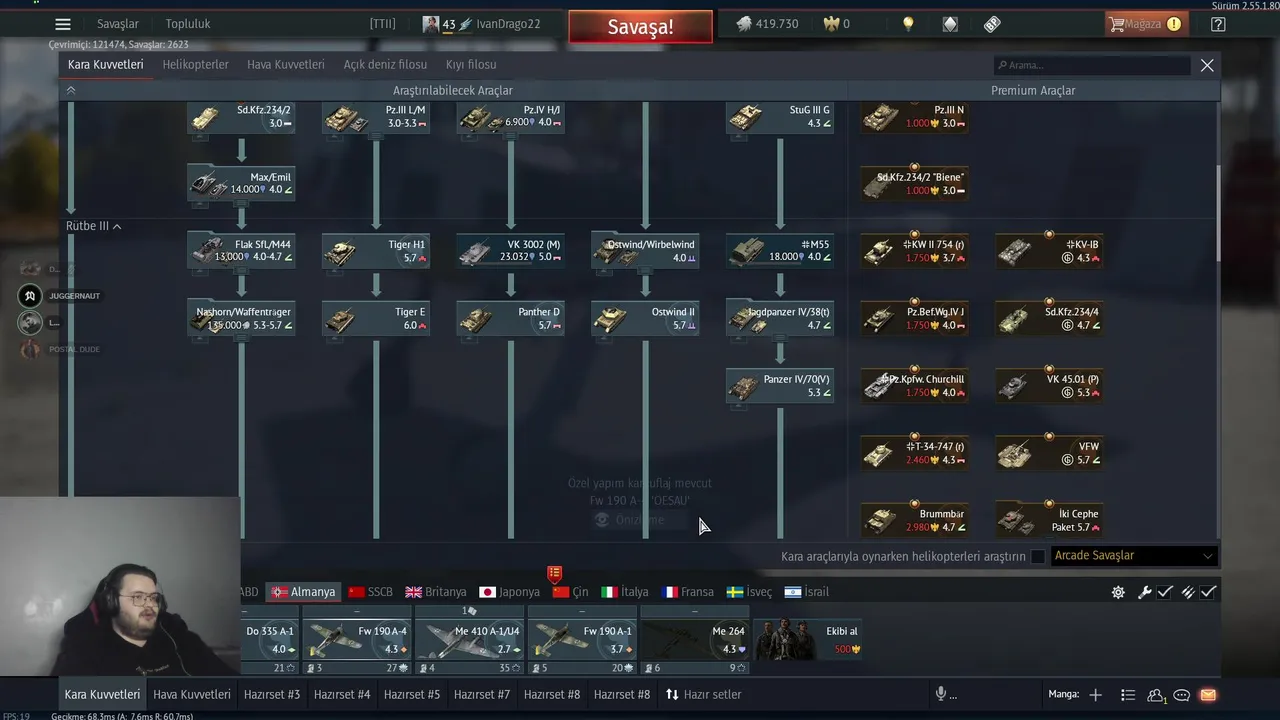
Task: Open the Mağaza store button
Action: point(1145,24)
